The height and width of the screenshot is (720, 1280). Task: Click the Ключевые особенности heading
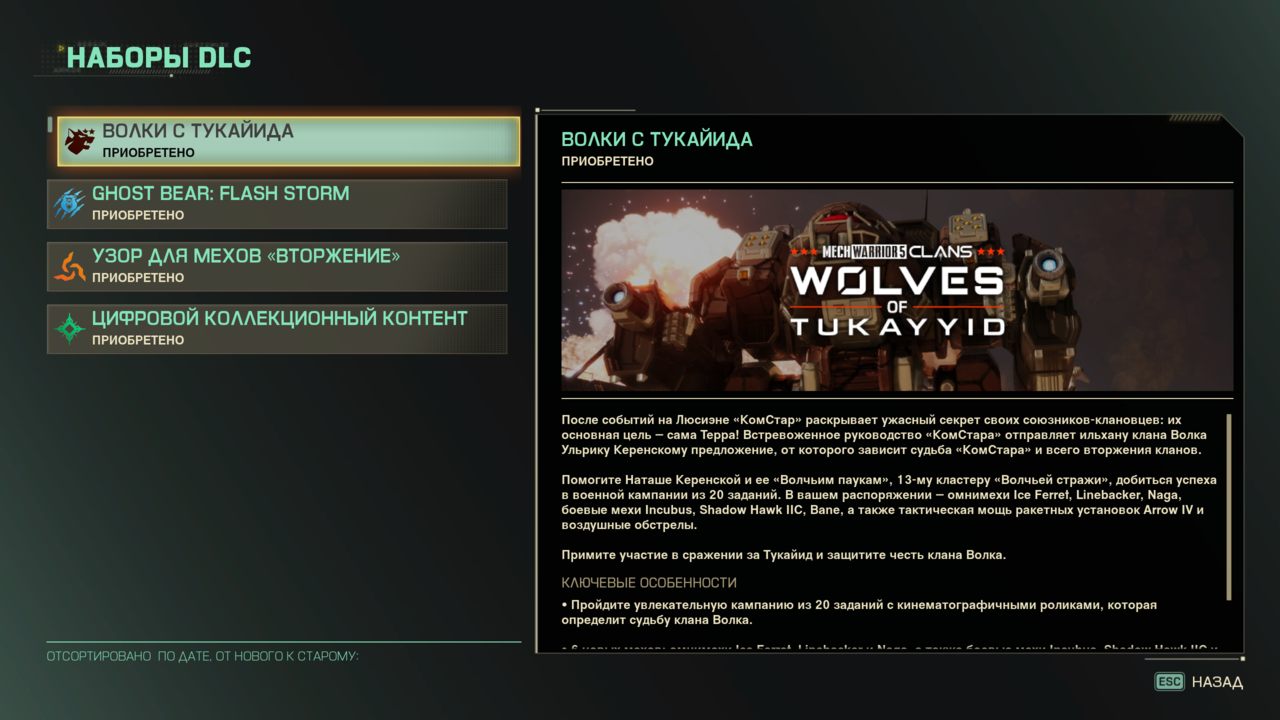coord(649,583)
